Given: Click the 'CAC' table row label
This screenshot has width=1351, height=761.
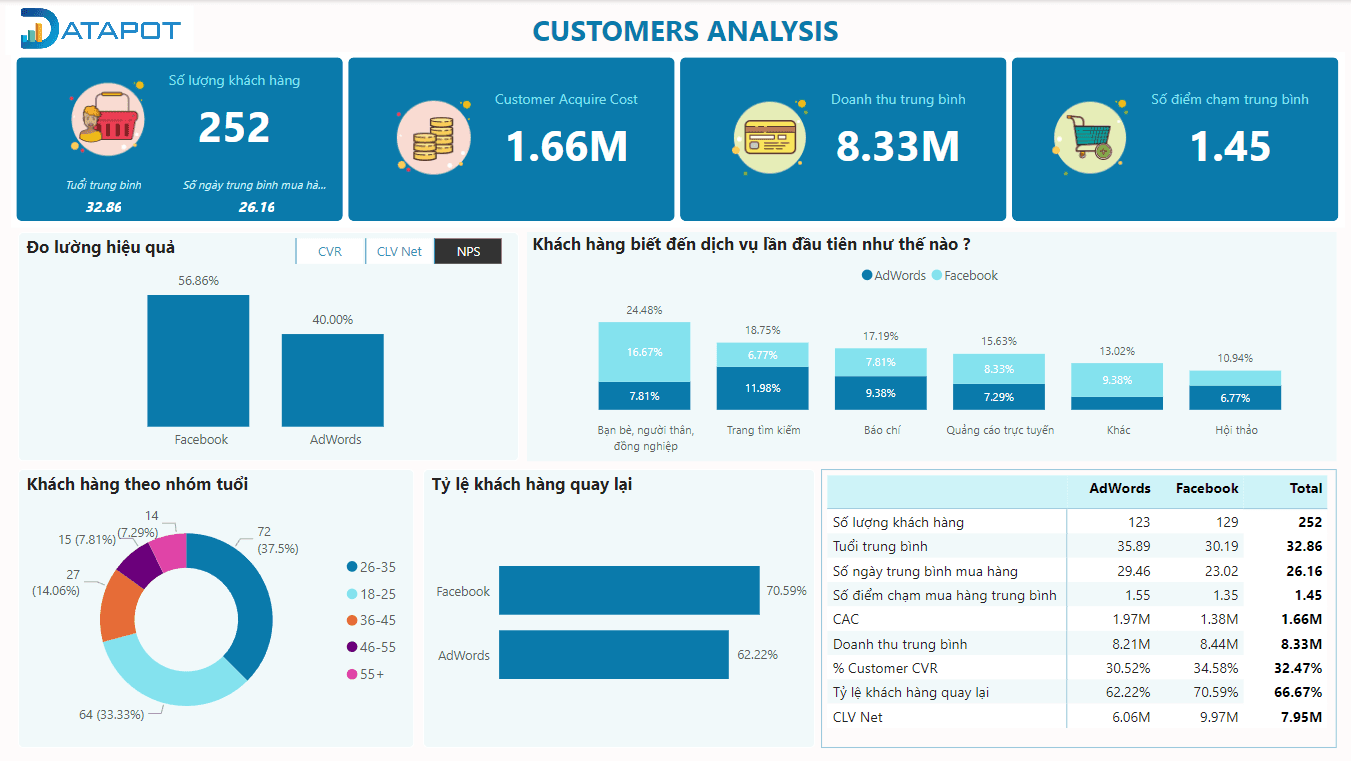Looking at the screenshot, I should [846, 620].
